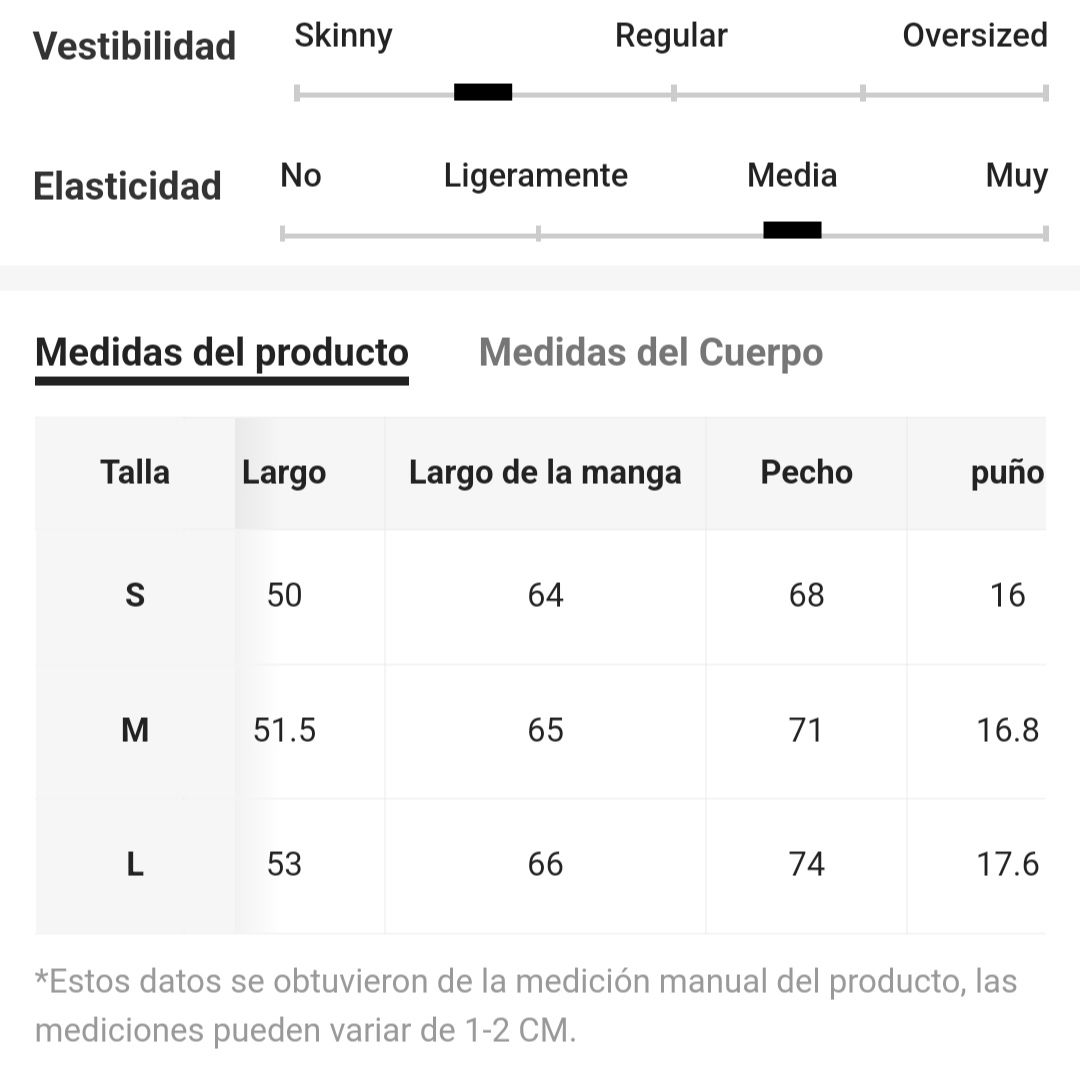This screenshot has width=1080, height=1067.
Task: Click the Oversized fit label
Action: (x=975, y=35)
